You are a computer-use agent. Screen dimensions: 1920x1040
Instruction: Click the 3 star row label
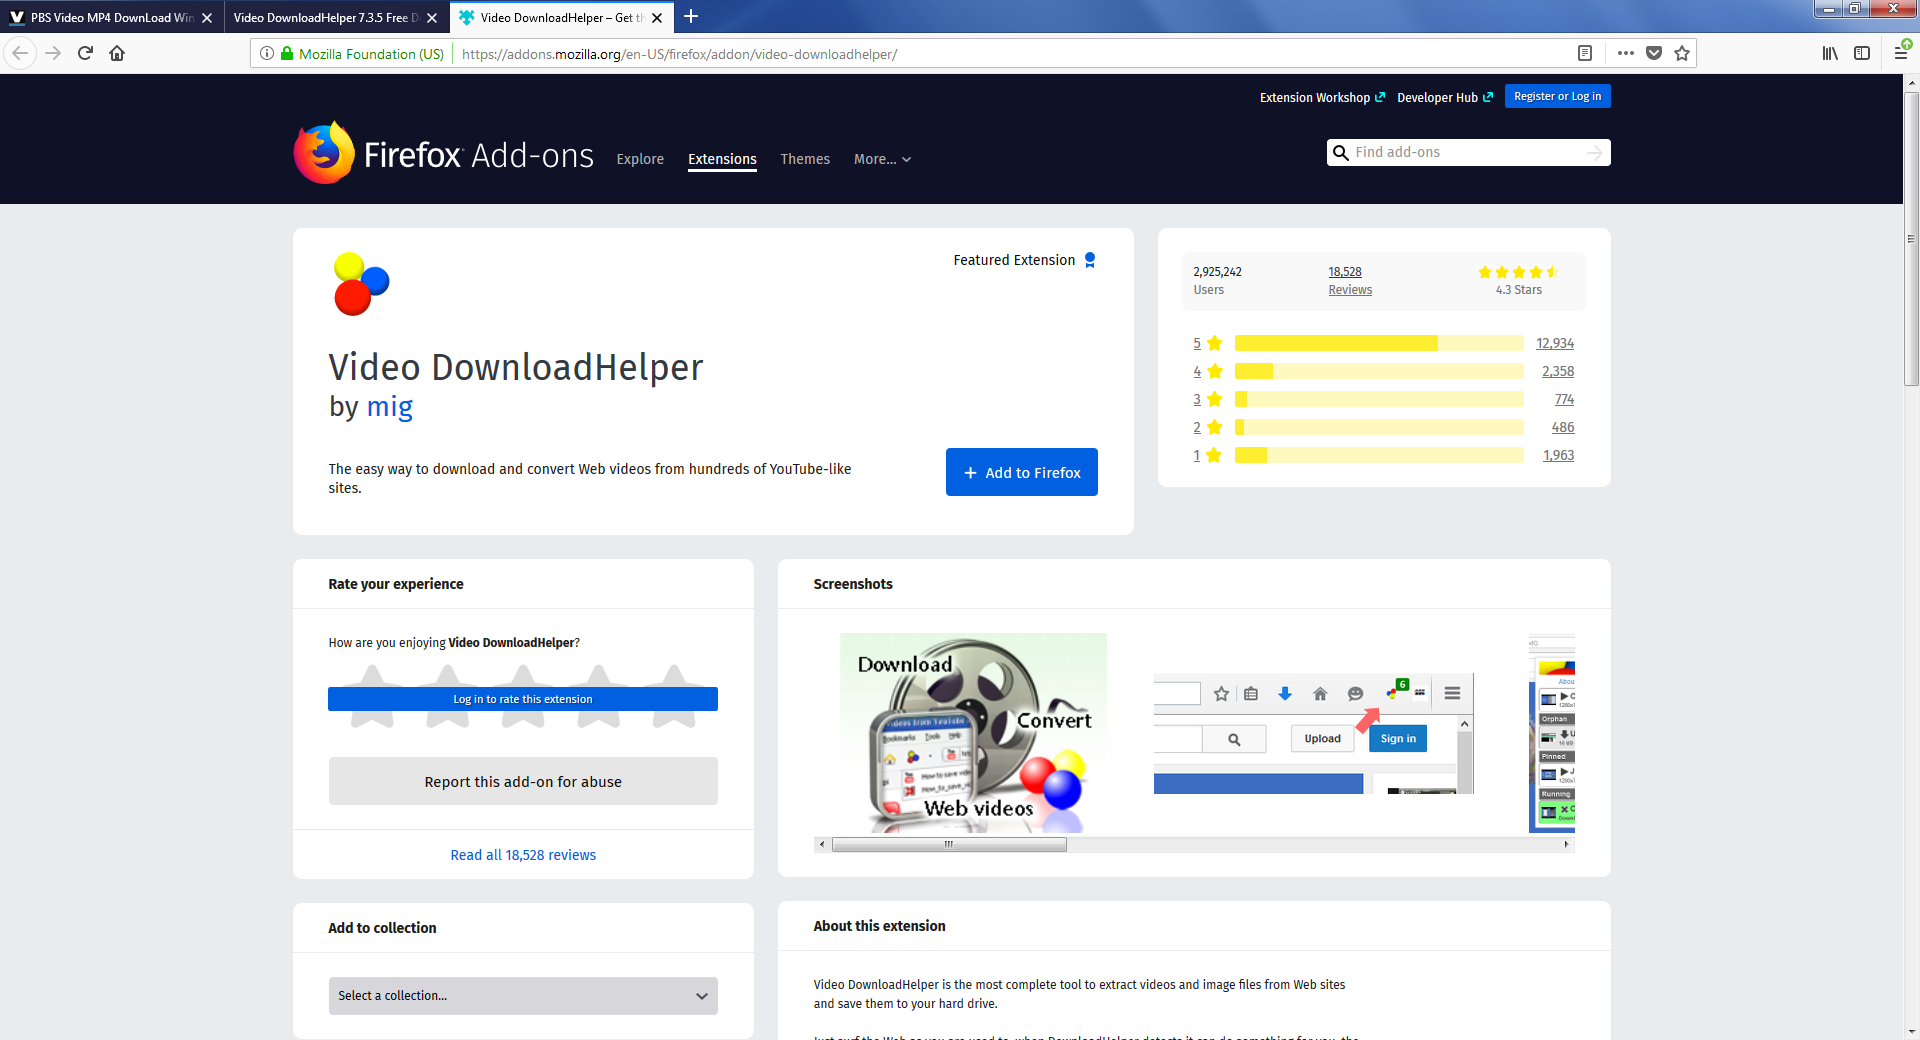click(x=1207, y=399)
